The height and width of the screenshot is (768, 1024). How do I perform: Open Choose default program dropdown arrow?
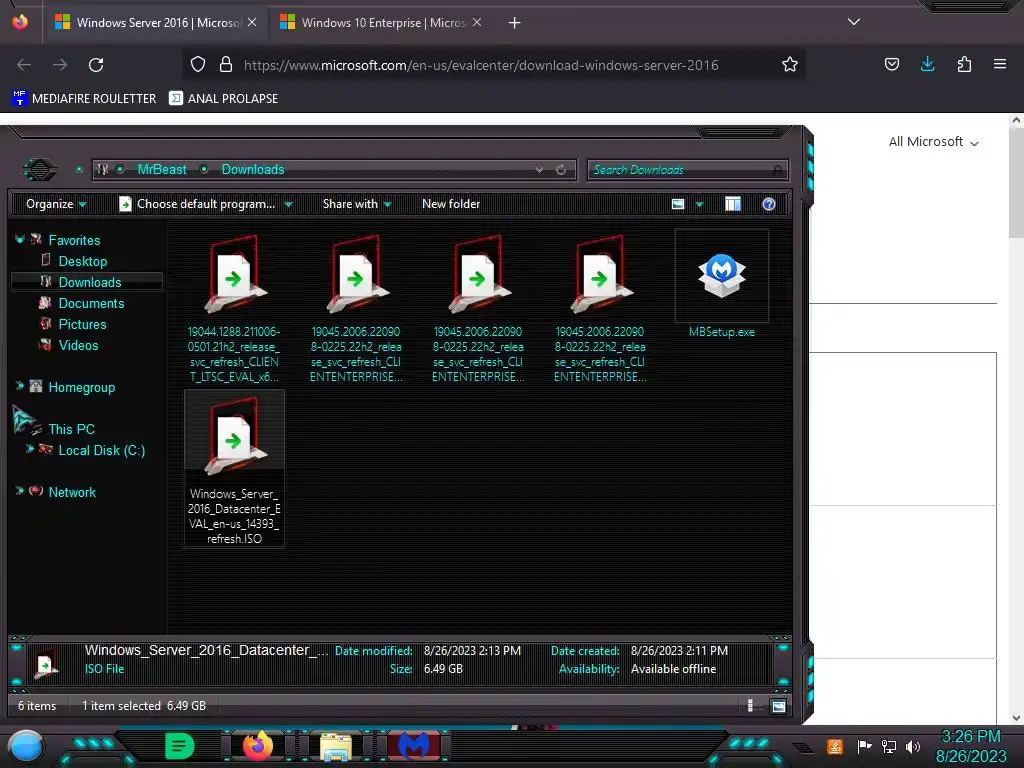[288, 204]
